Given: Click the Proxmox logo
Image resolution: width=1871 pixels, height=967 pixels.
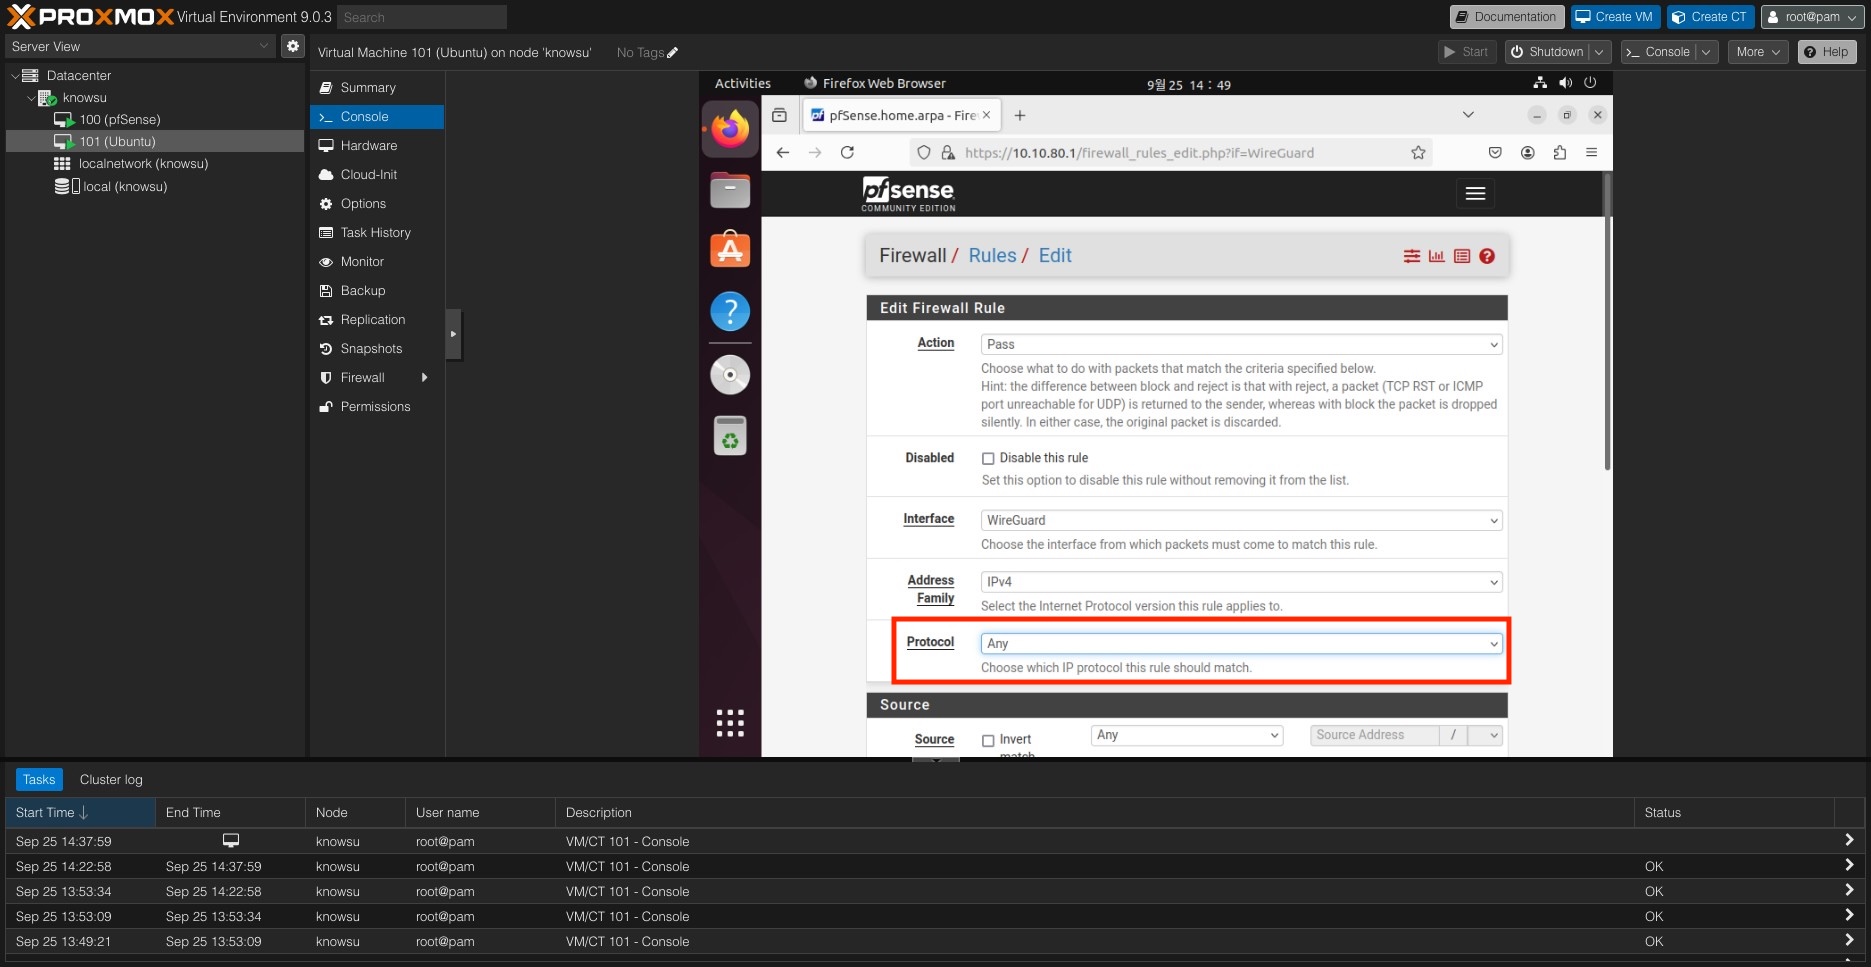Looking at the screenshot, I should [x=90, y=17].
